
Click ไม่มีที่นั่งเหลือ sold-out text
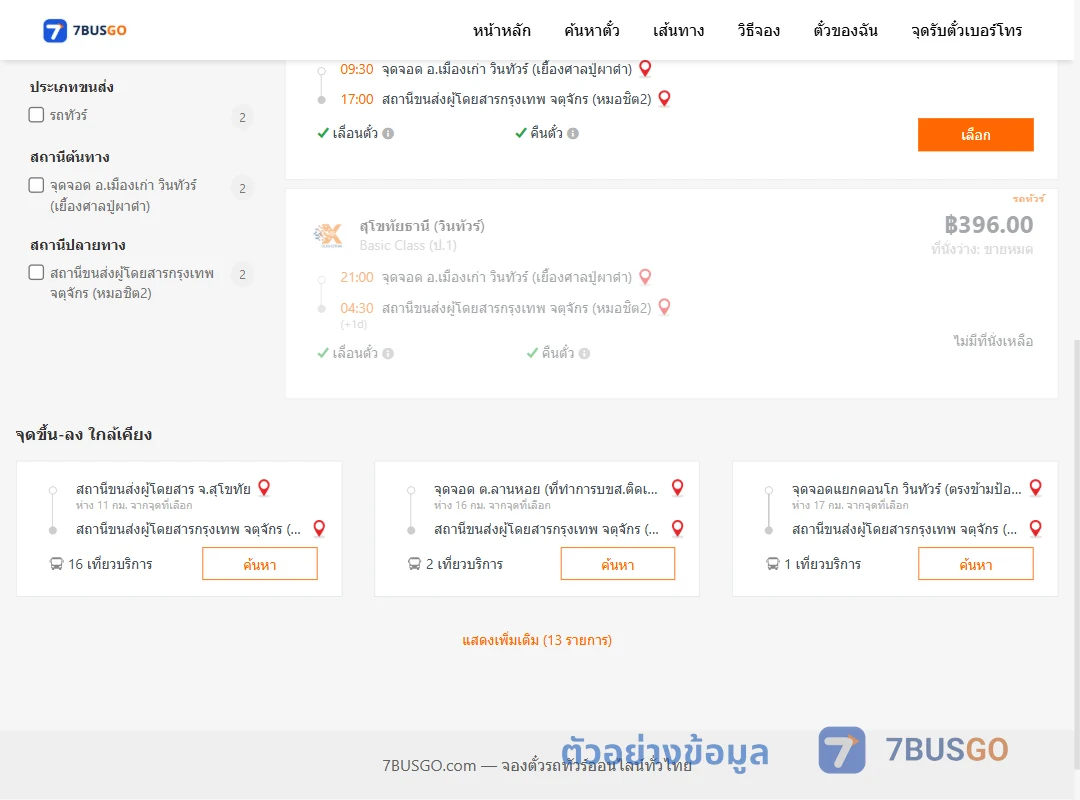[993, 341]
